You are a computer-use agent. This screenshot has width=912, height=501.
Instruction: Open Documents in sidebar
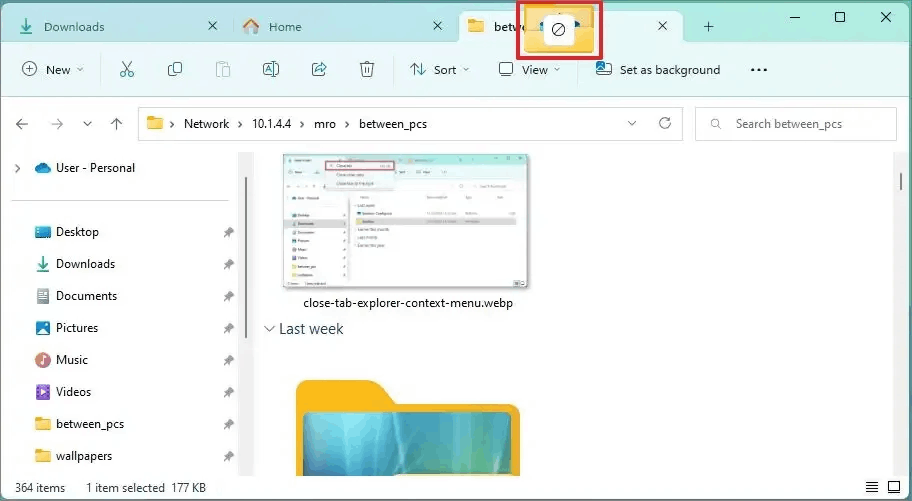point(86,296)
